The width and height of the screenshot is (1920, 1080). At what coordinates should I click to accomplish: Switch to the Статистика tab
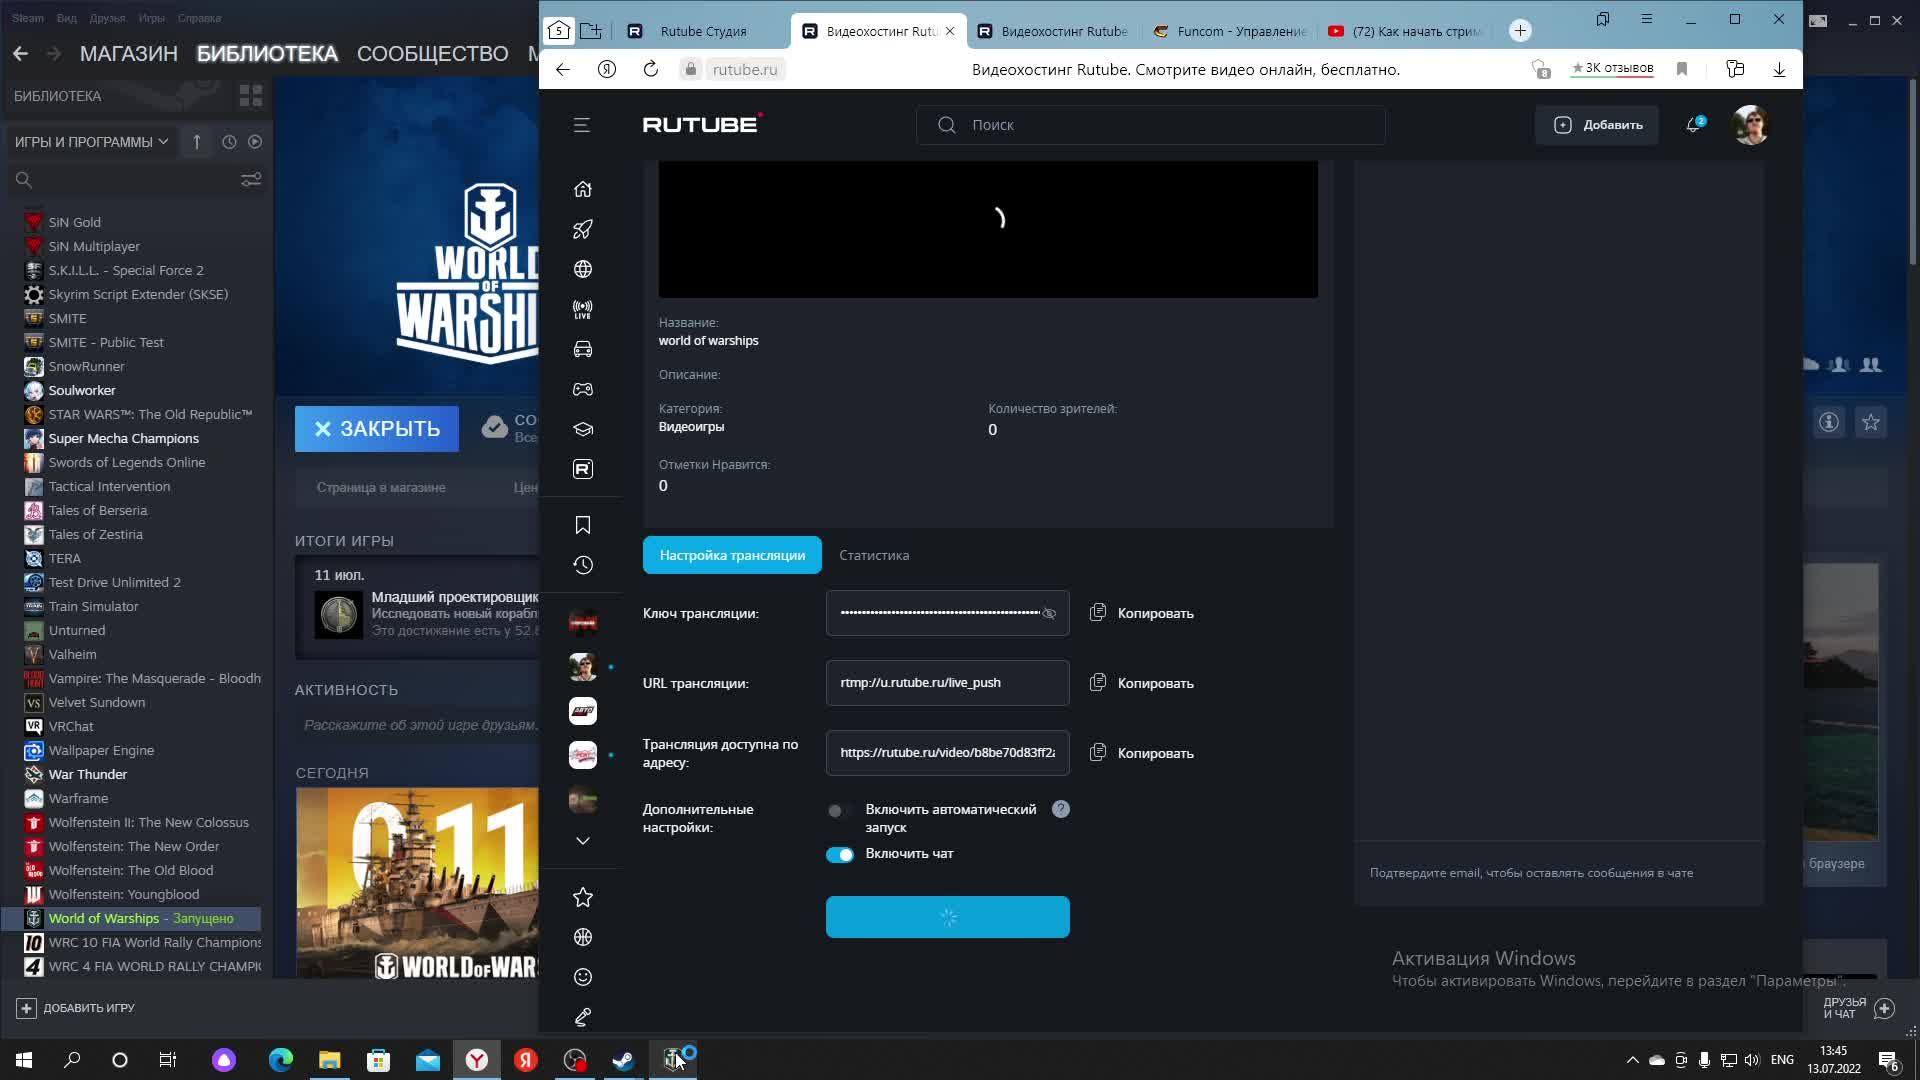(x=874, y=555)
